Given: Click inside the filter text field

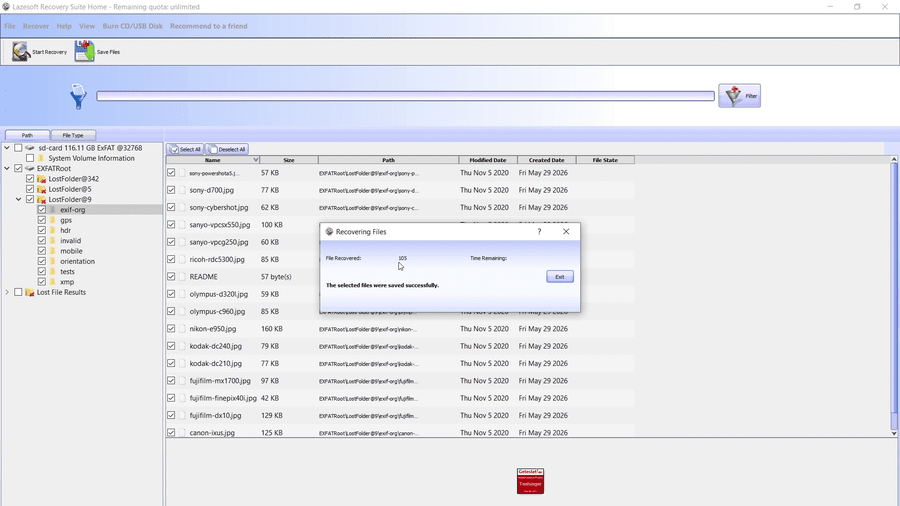Looking at the screenshot, I should tap(405, 96).
